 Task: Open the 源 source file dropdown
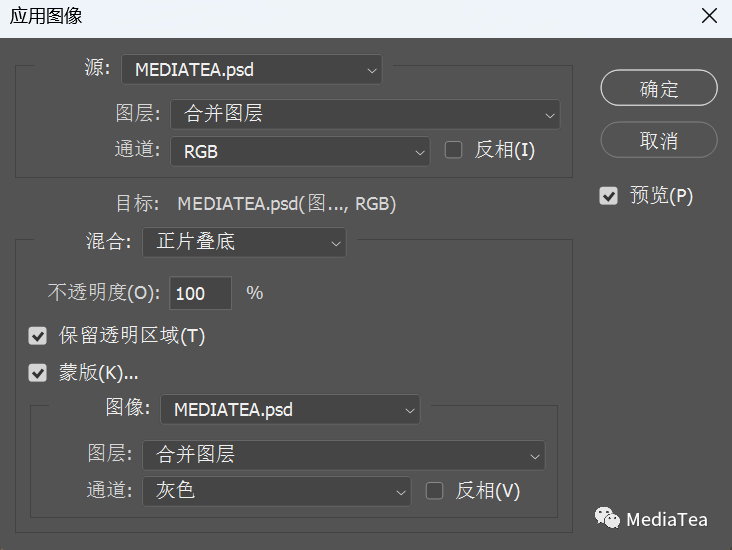(252, 70)
